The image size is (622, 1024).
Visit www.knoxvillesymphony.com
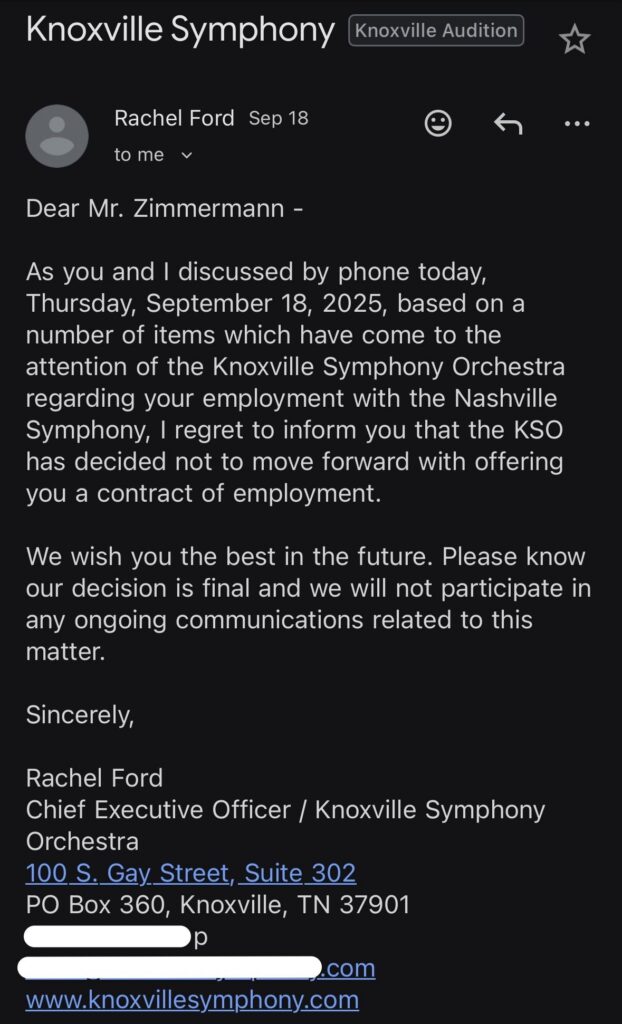click(x=194, y=998)
